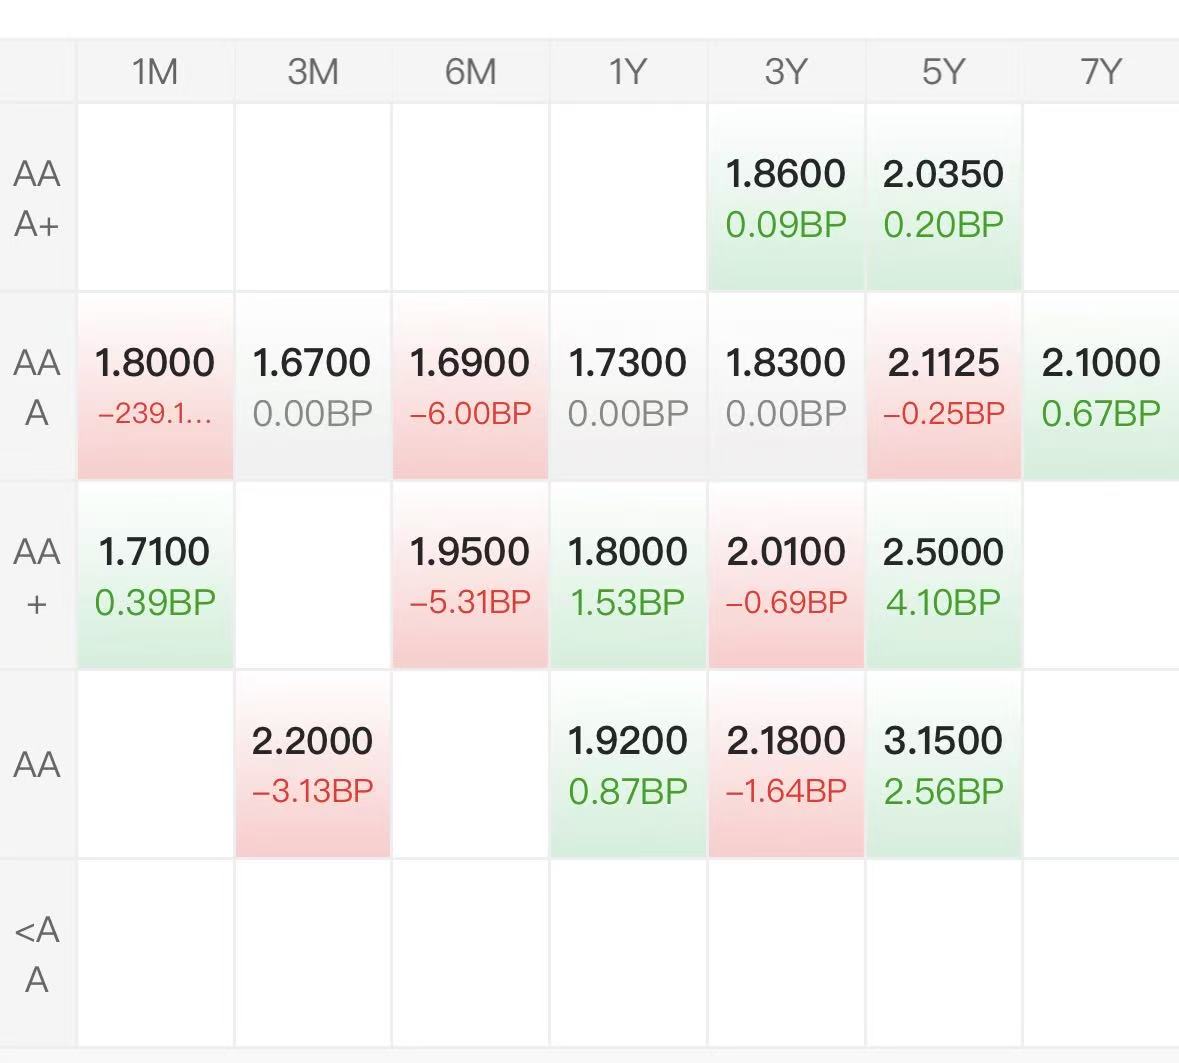Click the AA+ 6M cell with -5.31BP

[470, 576]
